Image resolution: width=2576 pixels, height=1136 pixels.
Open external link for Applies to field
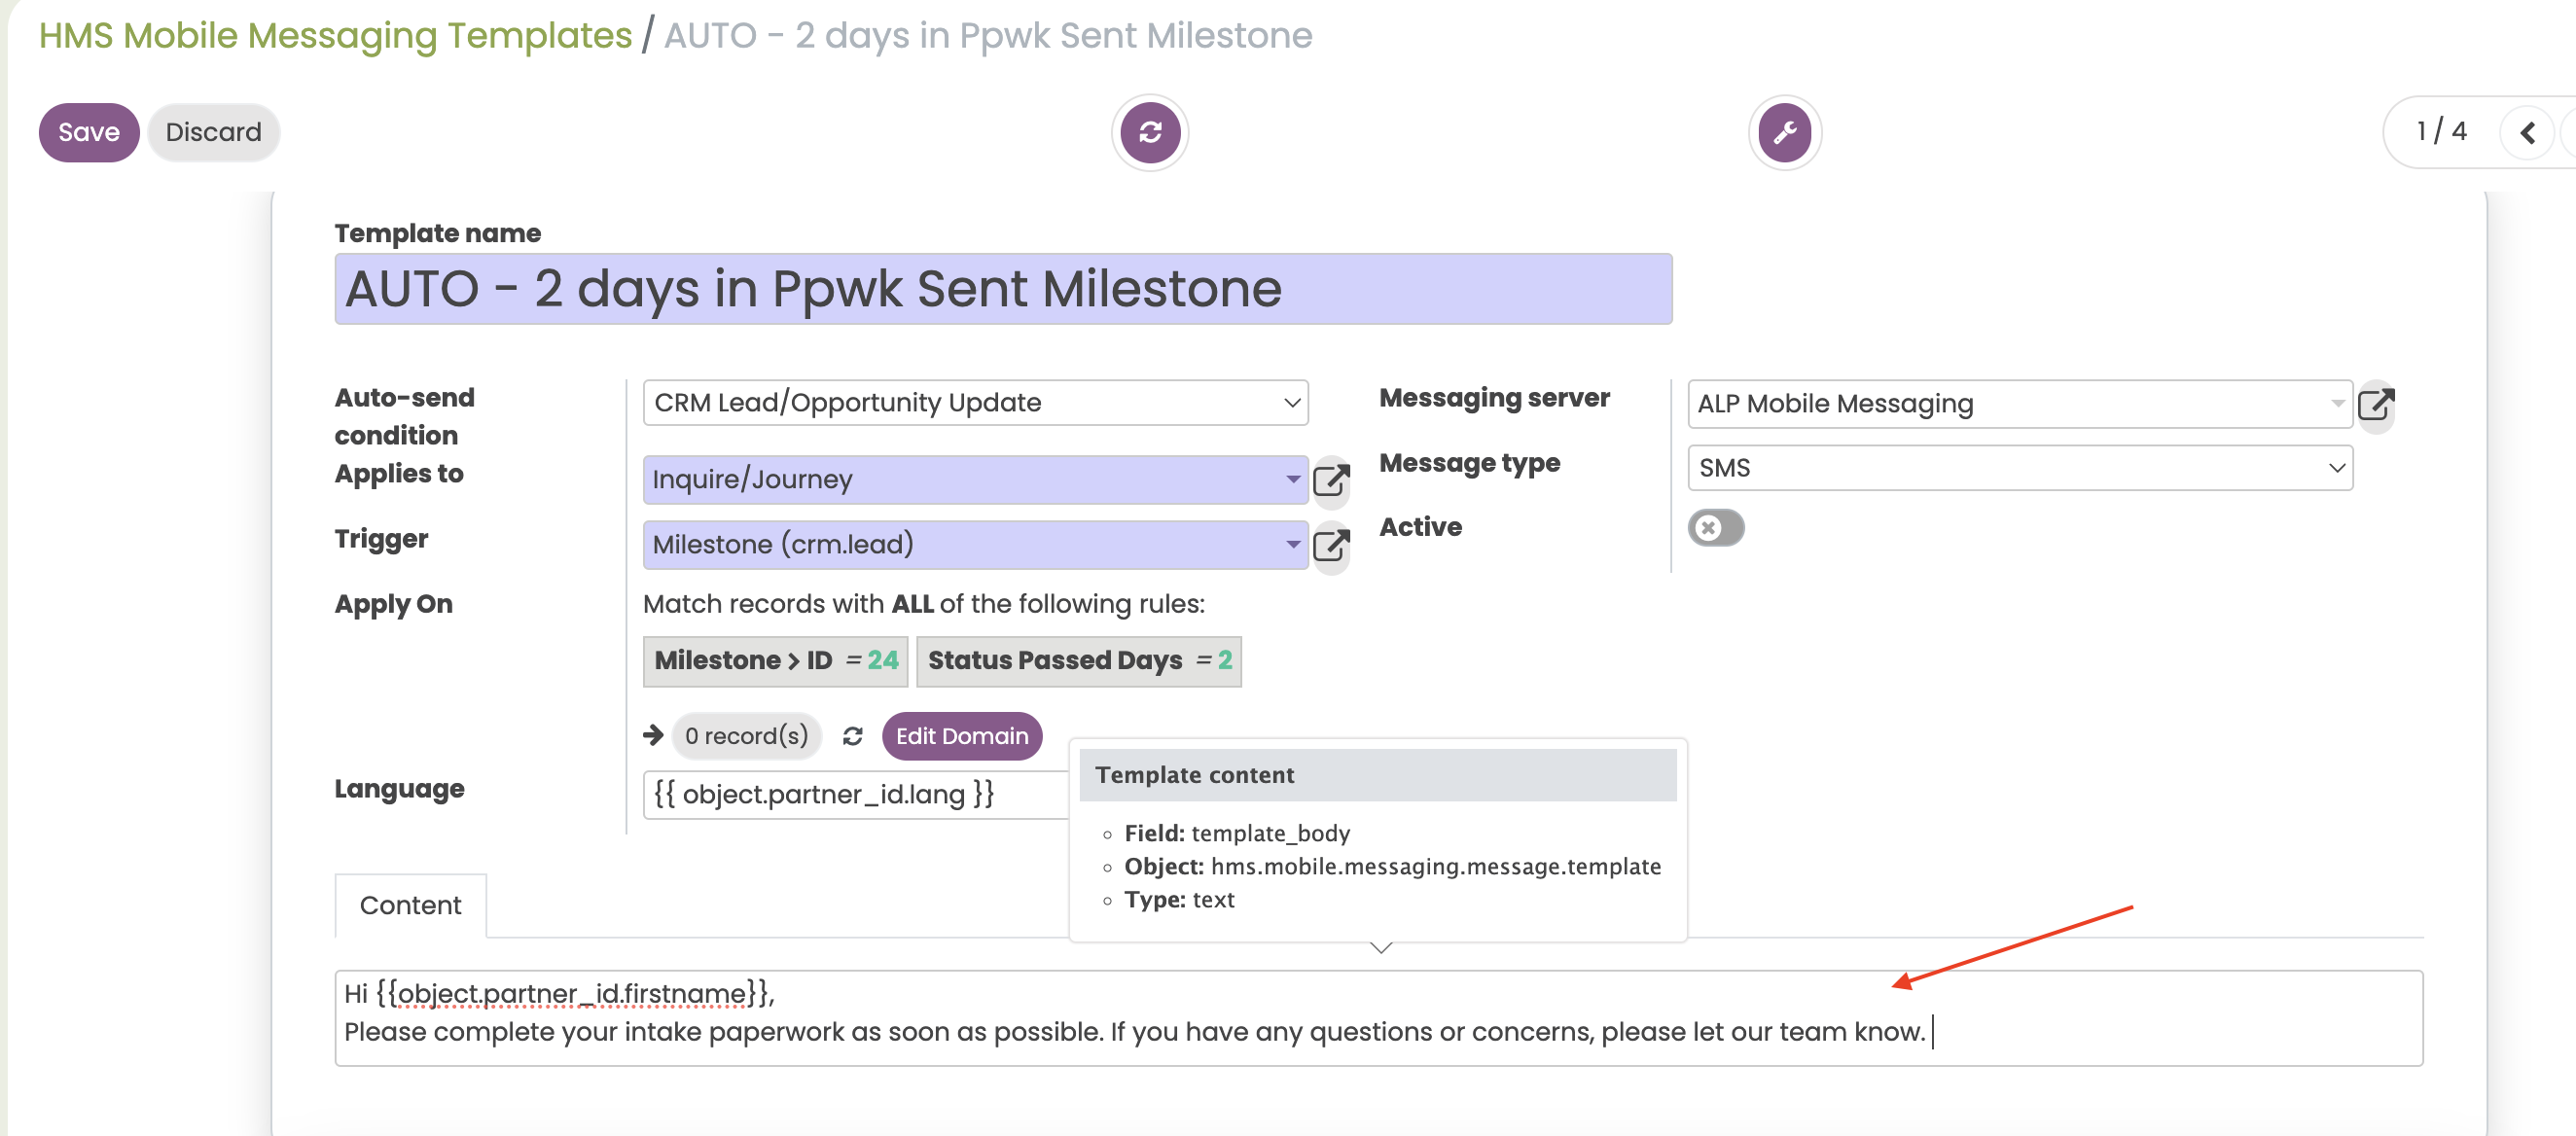click(1331, 480)
